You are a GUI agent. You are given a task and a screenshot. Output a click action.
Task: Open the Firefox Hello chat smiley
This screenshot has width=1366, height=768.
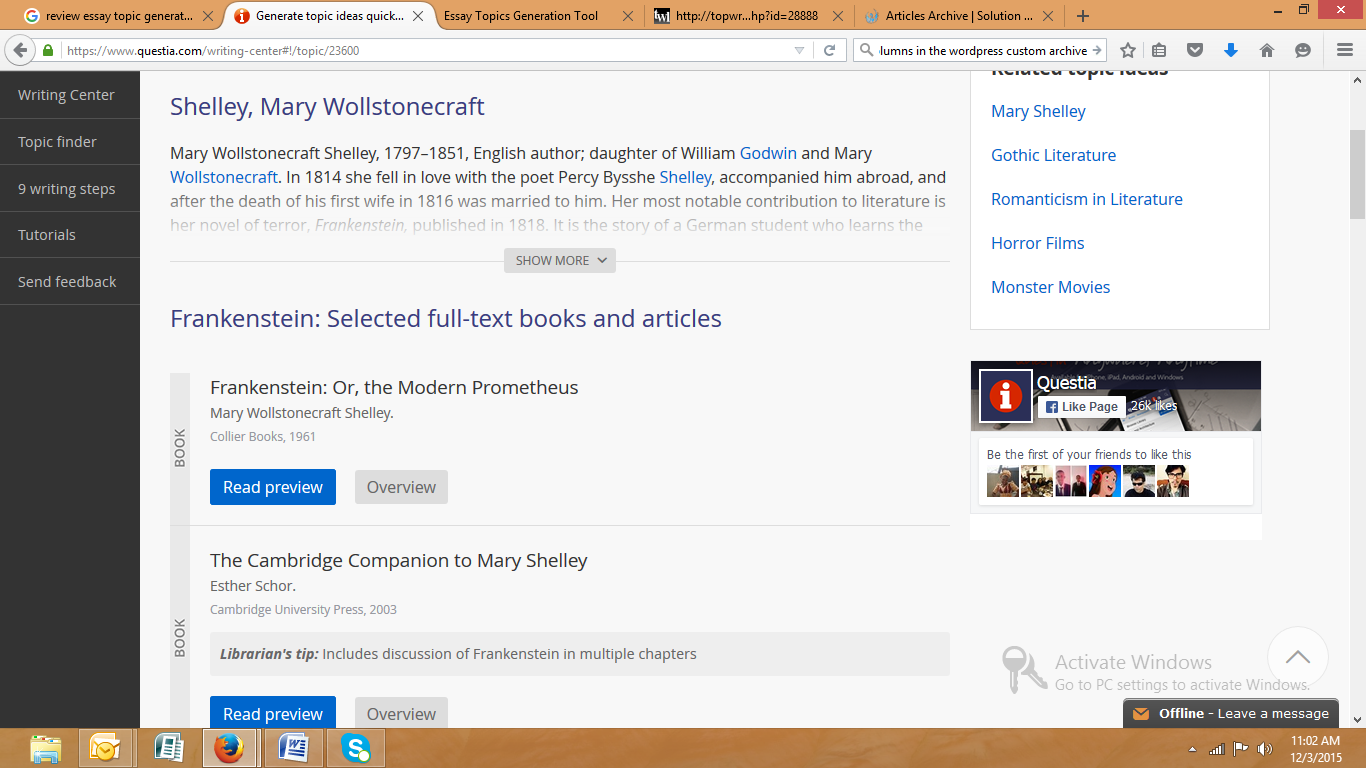pyautogui.click(x=1302, y=50)
